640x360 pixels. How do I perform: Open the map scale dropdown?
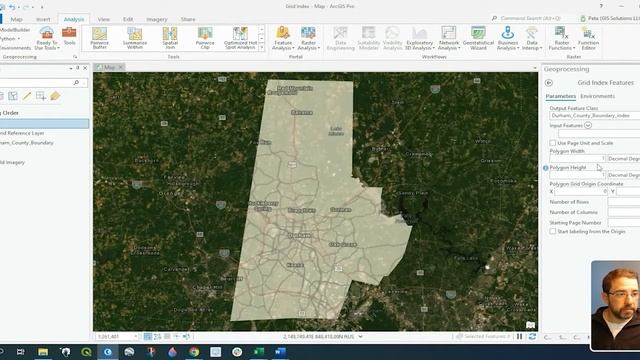coord(136,337)
